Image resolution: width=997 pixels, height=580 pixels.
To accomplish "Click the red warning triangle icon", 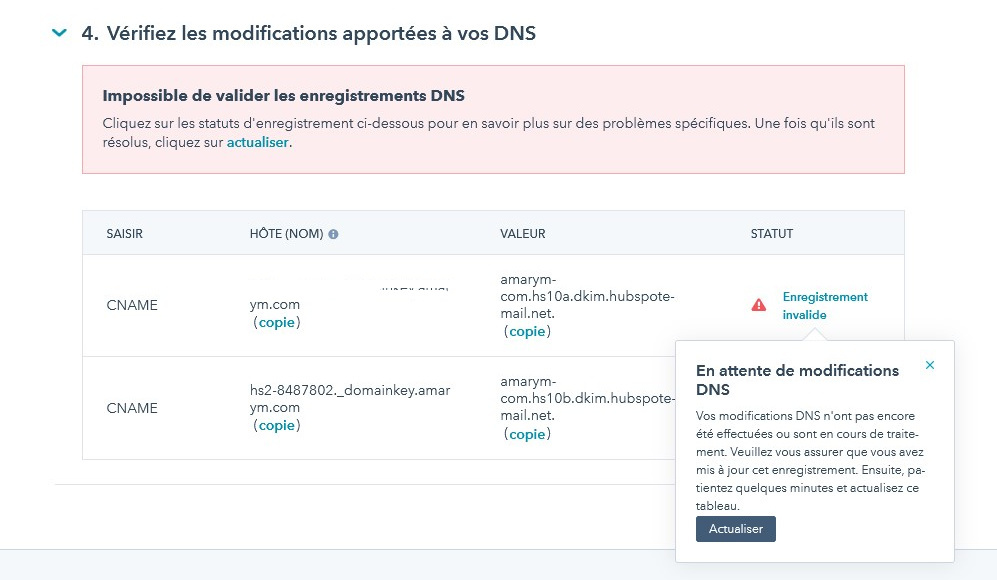I will 759,305.
